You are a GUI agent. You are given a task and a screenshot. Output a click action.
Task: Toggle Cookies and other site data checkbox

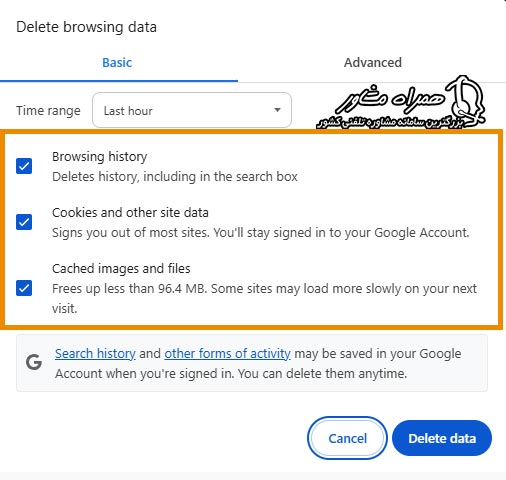(x=24, y=222)
